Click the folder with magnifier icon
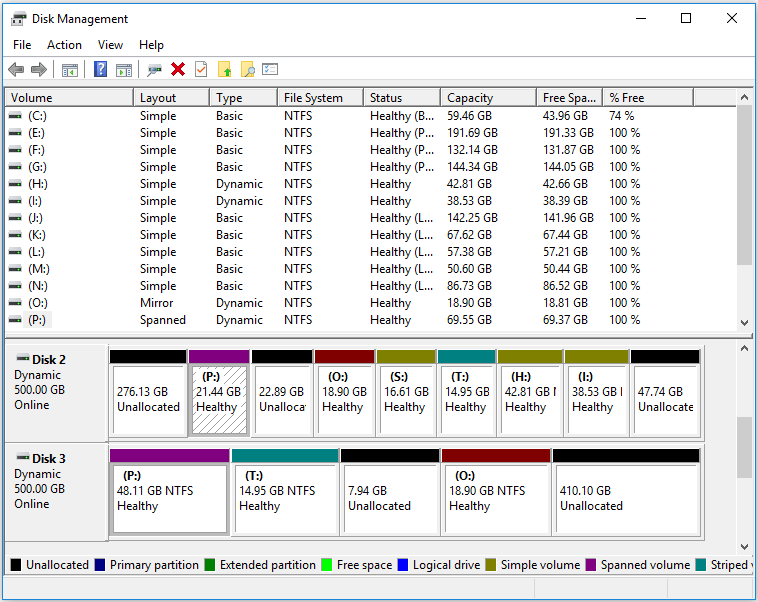Screen dimensions: 758x602 pyautogui.click(x=248, y=70)
